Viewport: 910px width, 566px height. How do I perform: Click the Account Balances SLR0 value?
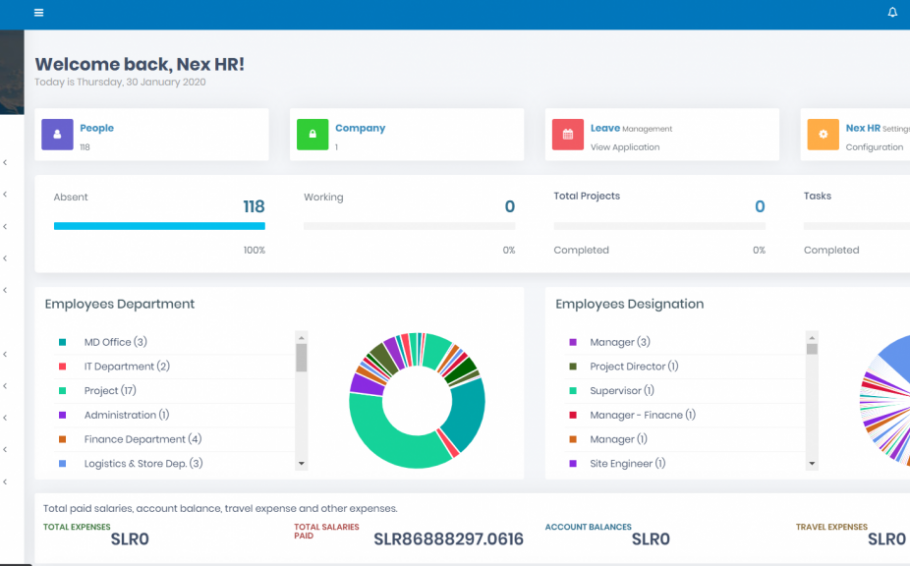click(x=651, y=539)
